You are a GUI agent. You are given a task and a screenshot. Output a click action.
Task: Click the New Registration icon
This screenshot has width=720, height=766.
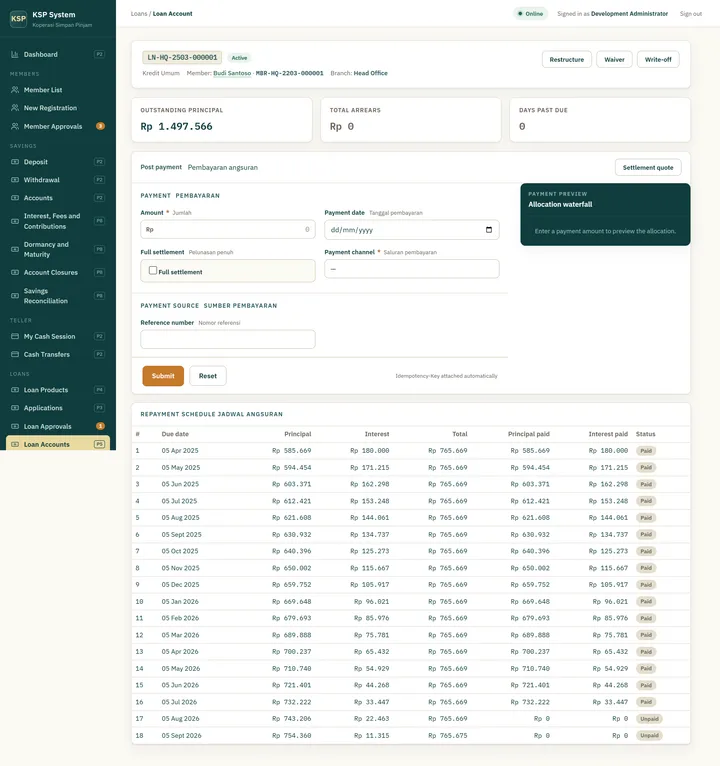(15, 108)
